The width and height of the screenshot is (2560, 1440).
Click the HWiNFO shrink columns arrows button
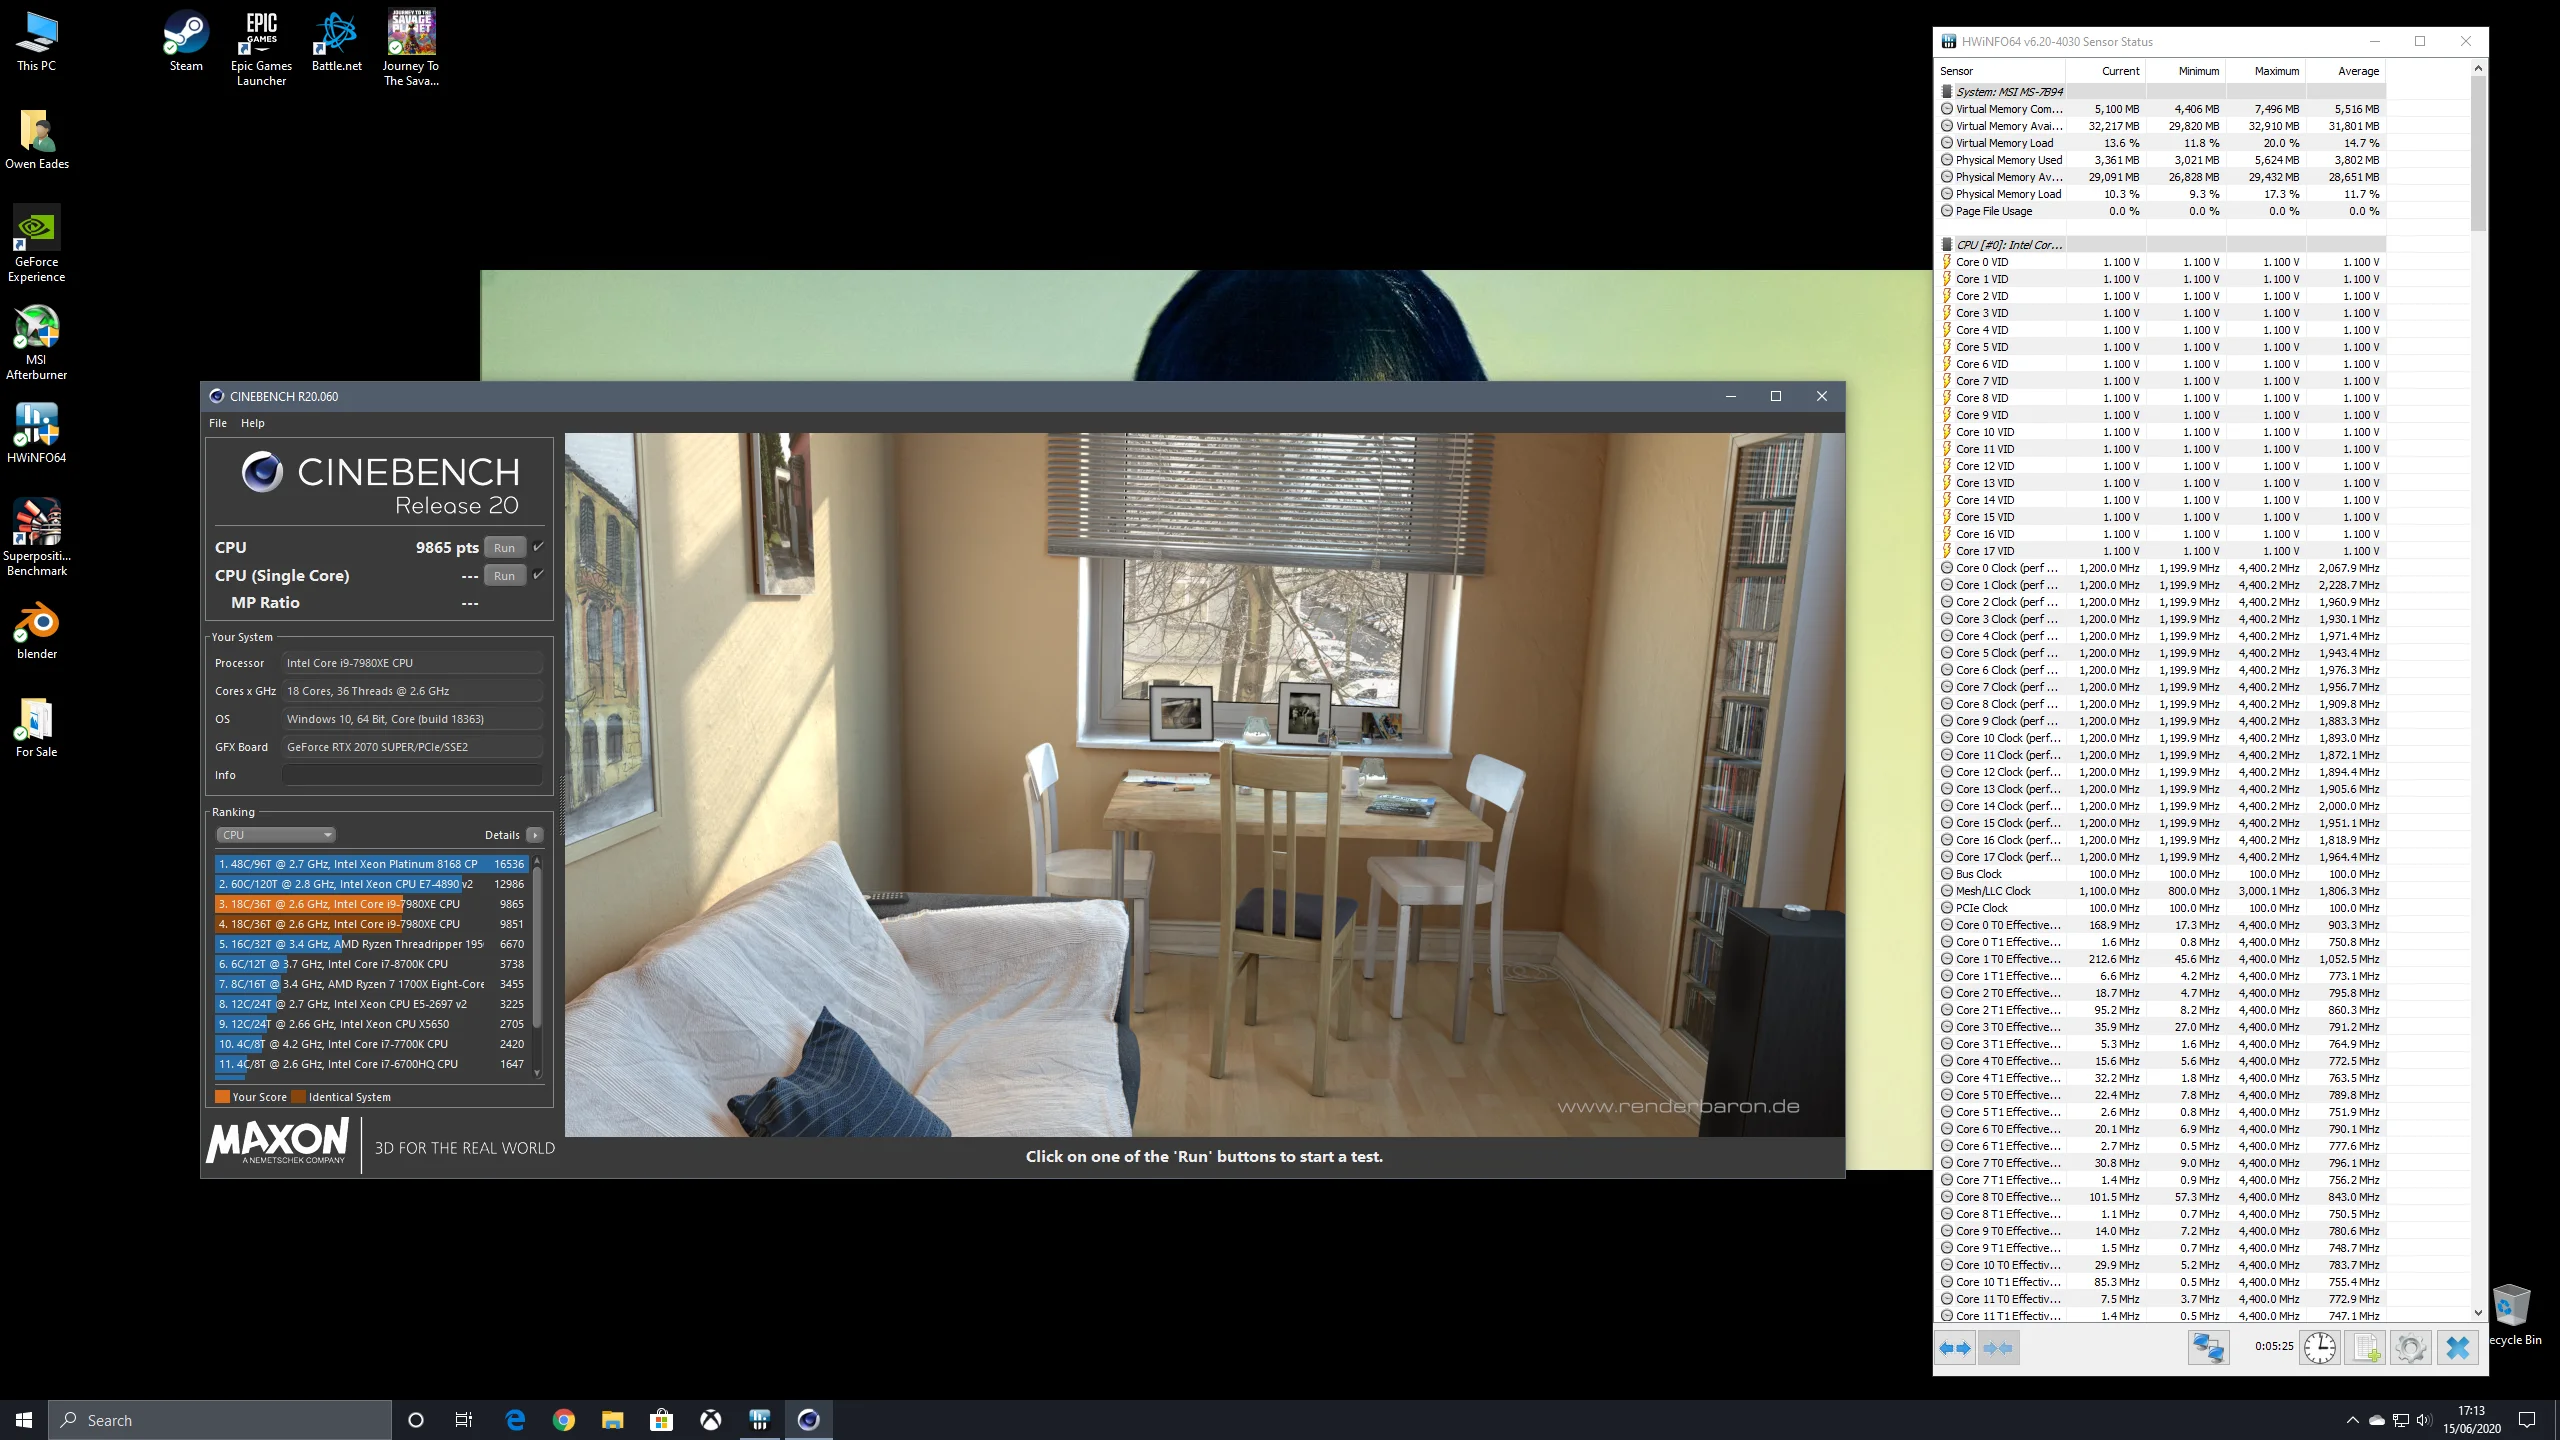(1998, 1347)
